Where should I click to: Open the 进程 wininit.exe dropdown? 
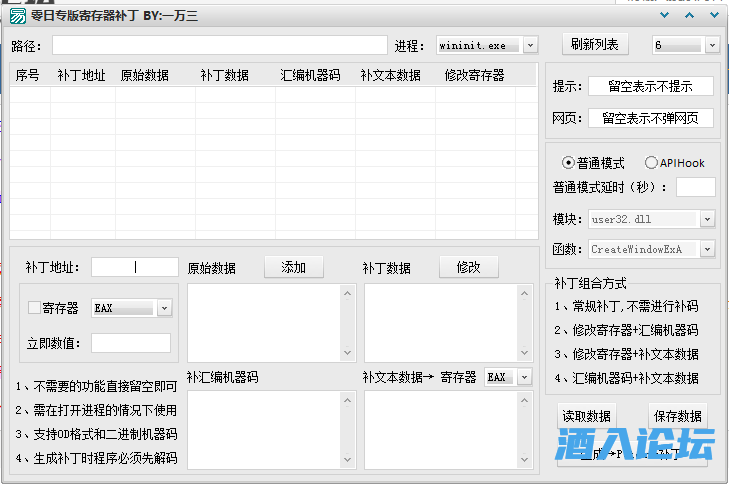530,46
